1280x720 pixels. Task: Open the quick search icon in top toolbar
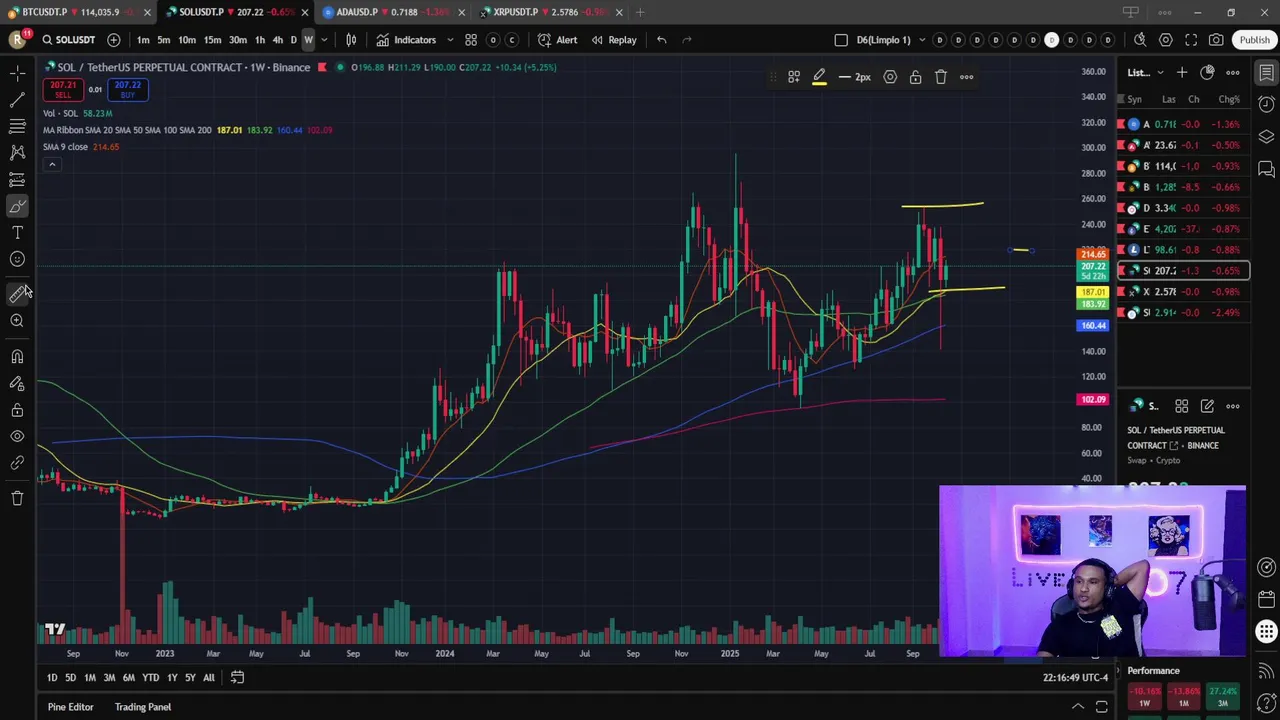pyautogui.click(x=1140, y=40)
